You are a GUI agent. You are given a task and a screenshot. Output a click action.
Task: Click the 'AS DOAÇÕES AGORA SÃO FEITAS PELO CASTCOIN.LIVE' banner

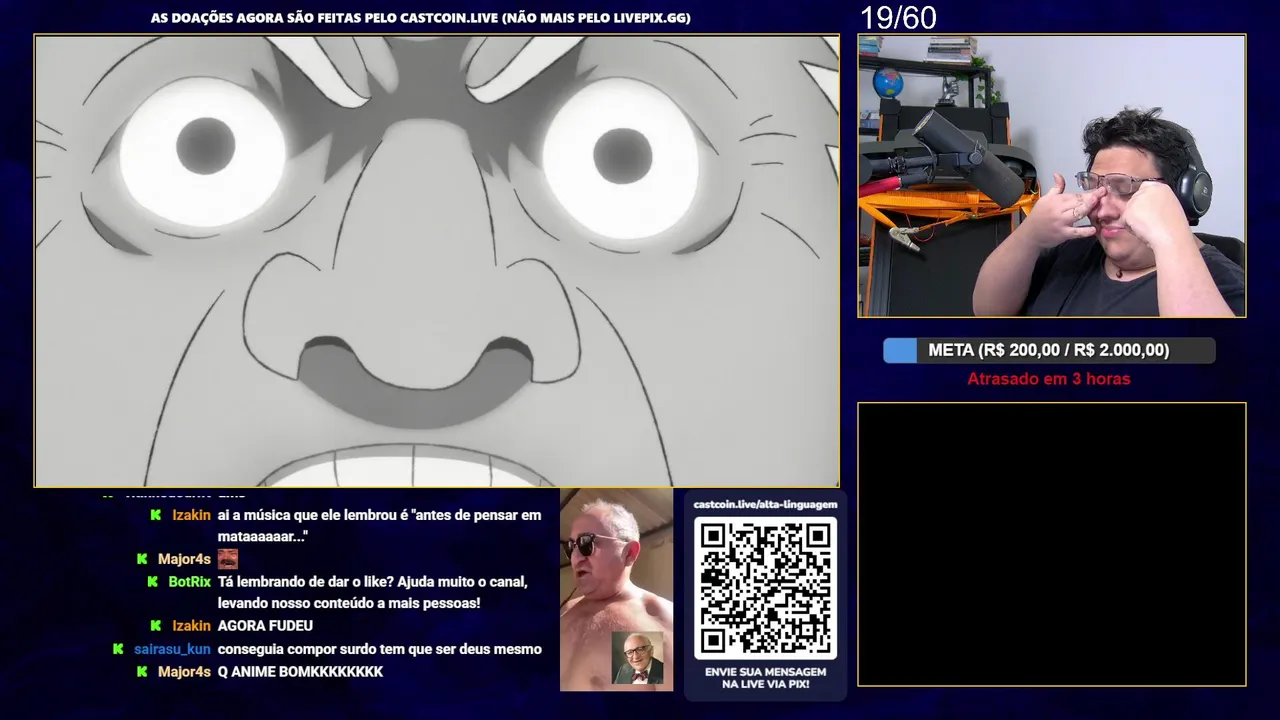tap(421, 18)
